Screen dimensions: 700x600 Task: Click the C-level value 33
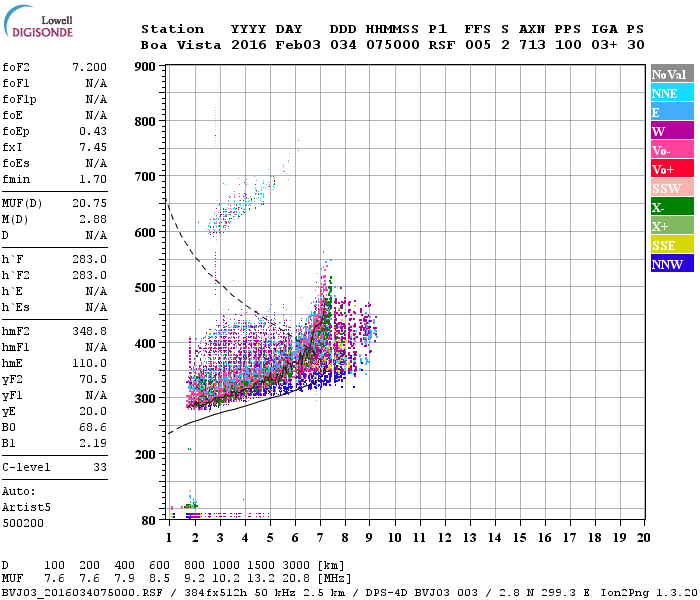(100, 467)
